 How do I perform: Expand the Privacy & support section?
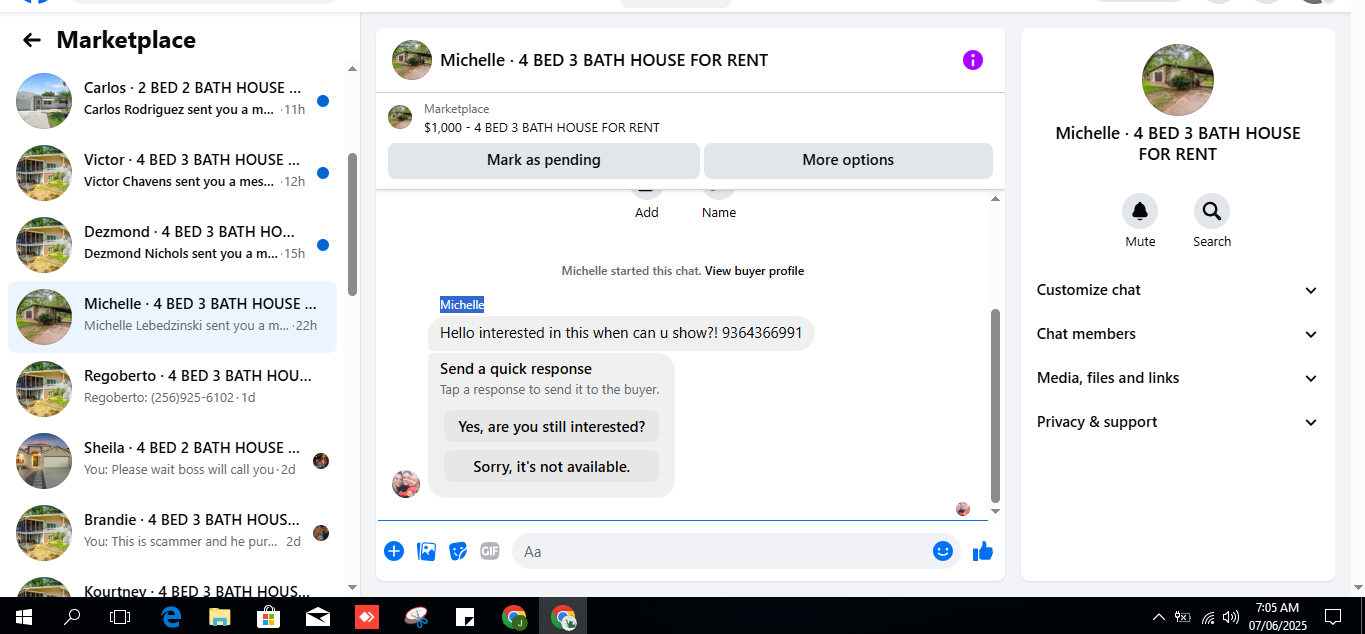click(x=1178, y=422)
